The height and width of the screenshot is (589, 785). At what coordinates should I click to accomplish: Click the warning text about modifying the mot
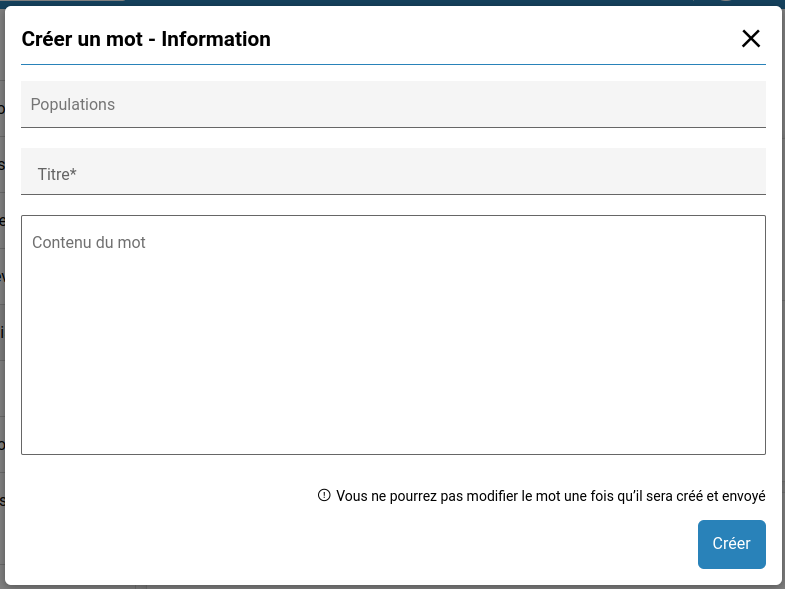click(x=551, y=495)
